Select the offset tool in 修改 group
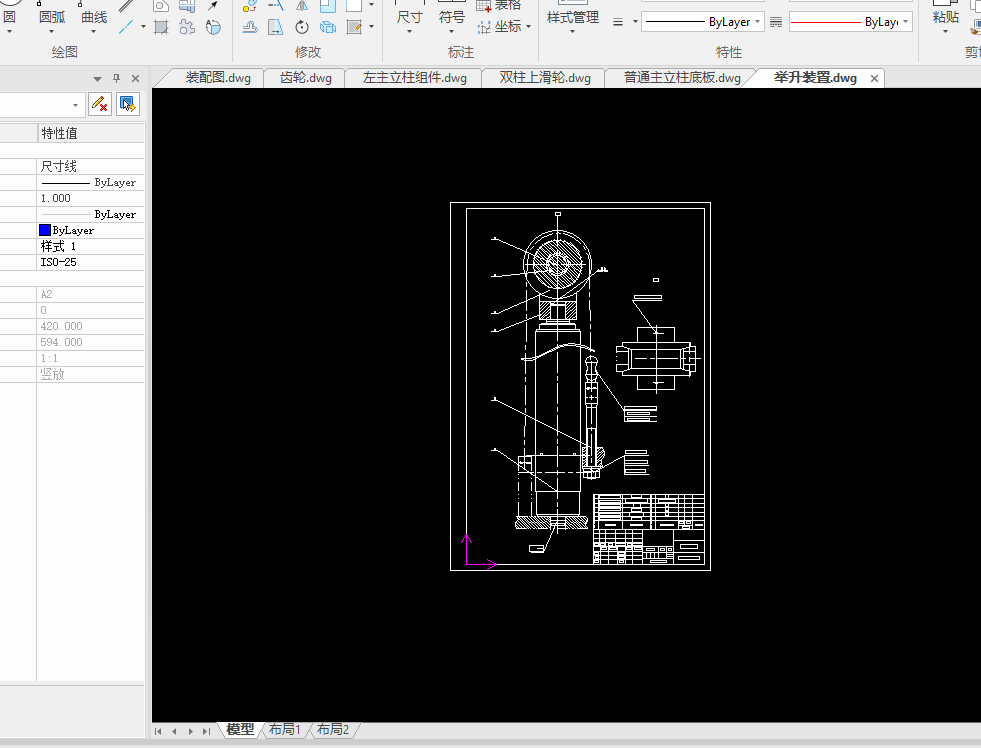Image resolution: width=981 pixels, height=748 pixels. point(250,27)
